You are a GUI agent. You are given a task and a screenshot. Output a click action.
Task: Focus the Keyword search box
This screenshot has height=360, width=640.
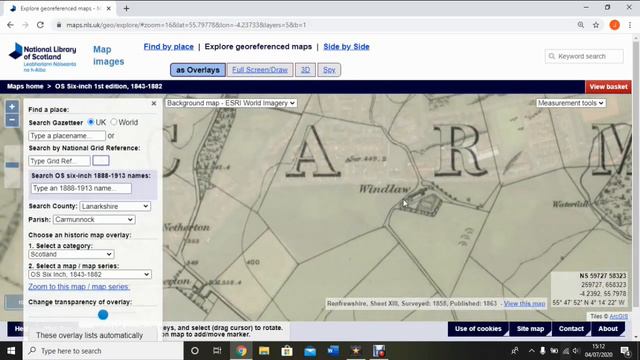[x=584, y=56]
